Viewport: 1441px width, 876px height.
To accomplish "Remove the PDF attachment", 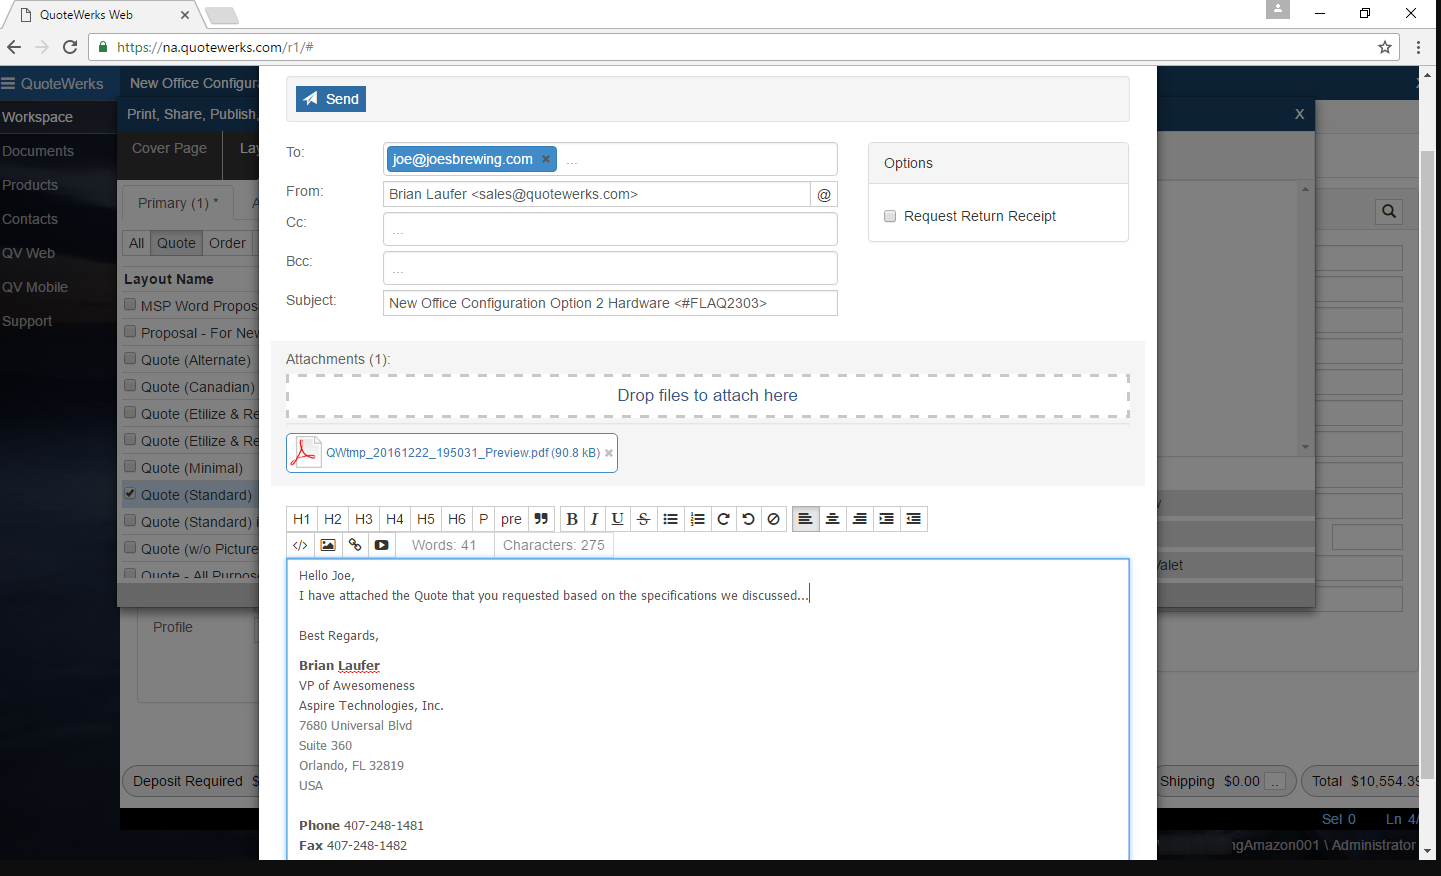I will 608,453.
